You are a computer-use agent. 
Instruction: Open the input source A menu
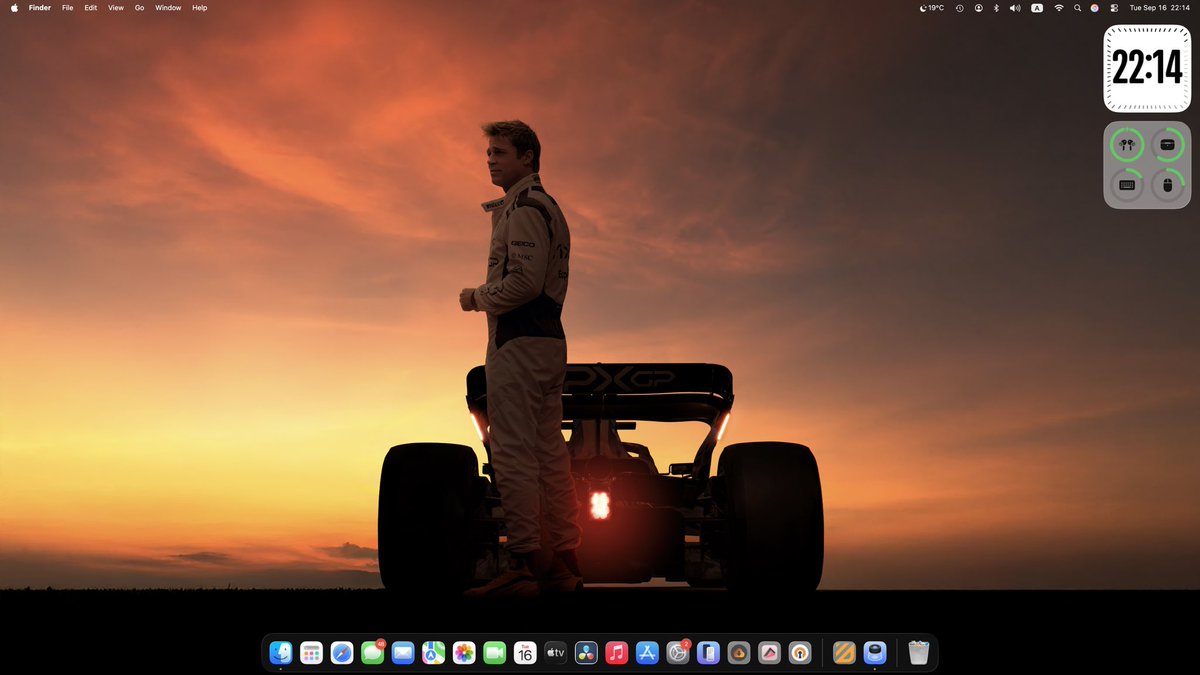pyautogui.click(x=1037, y=7)
